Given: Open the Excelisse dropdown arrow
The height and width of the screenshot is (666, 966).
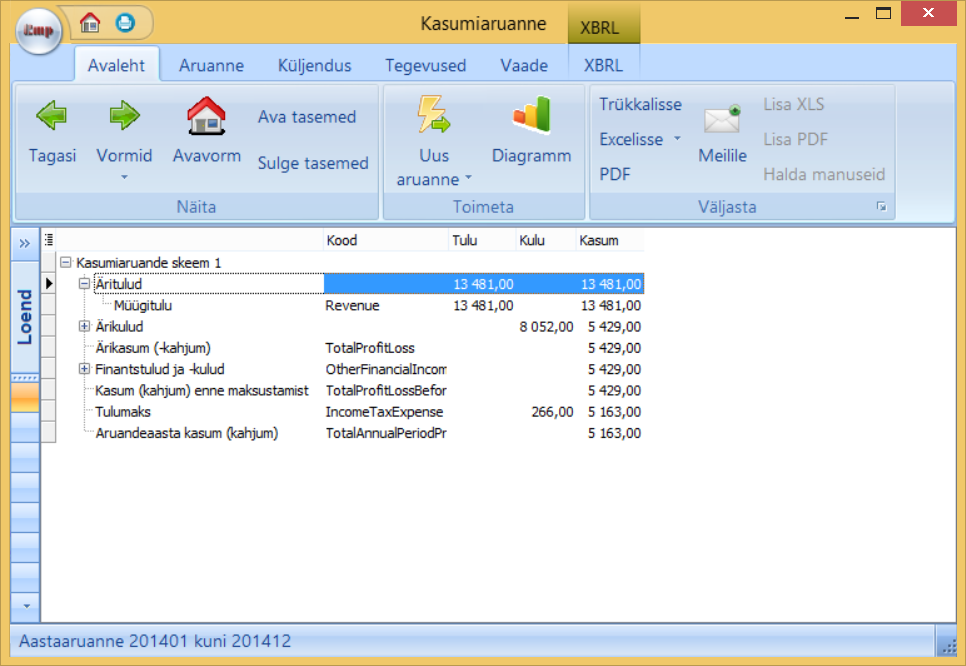Looking at the screenshot, I should pos(677,139).
